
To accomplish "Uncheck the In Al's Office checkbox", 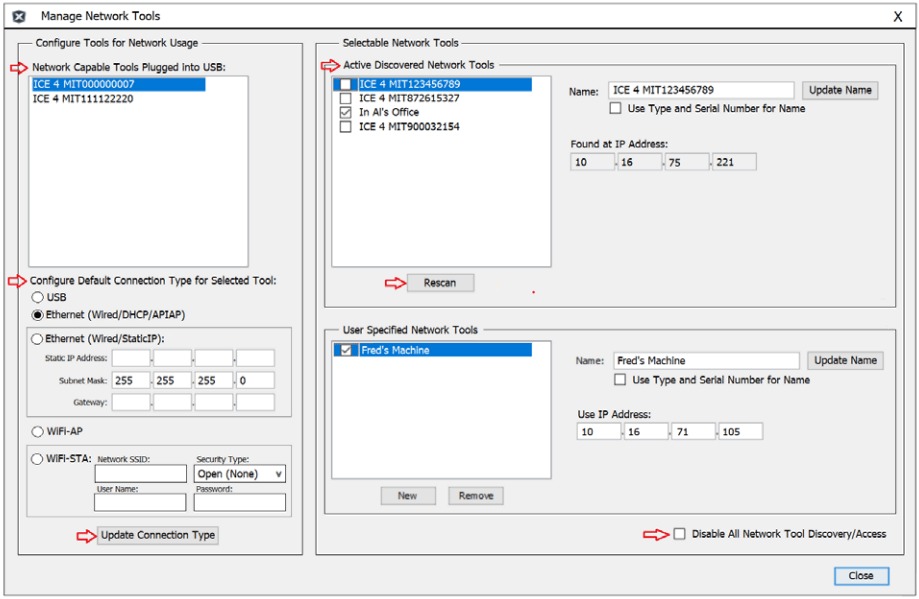I will pyautogui.click(x=346, y=112).
